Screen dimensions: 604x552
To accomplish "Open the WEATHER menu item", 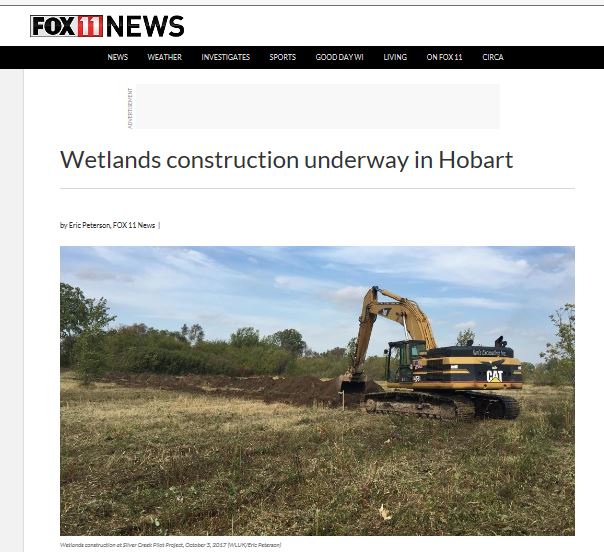I will pyautogui.click(x=164, y=57).
